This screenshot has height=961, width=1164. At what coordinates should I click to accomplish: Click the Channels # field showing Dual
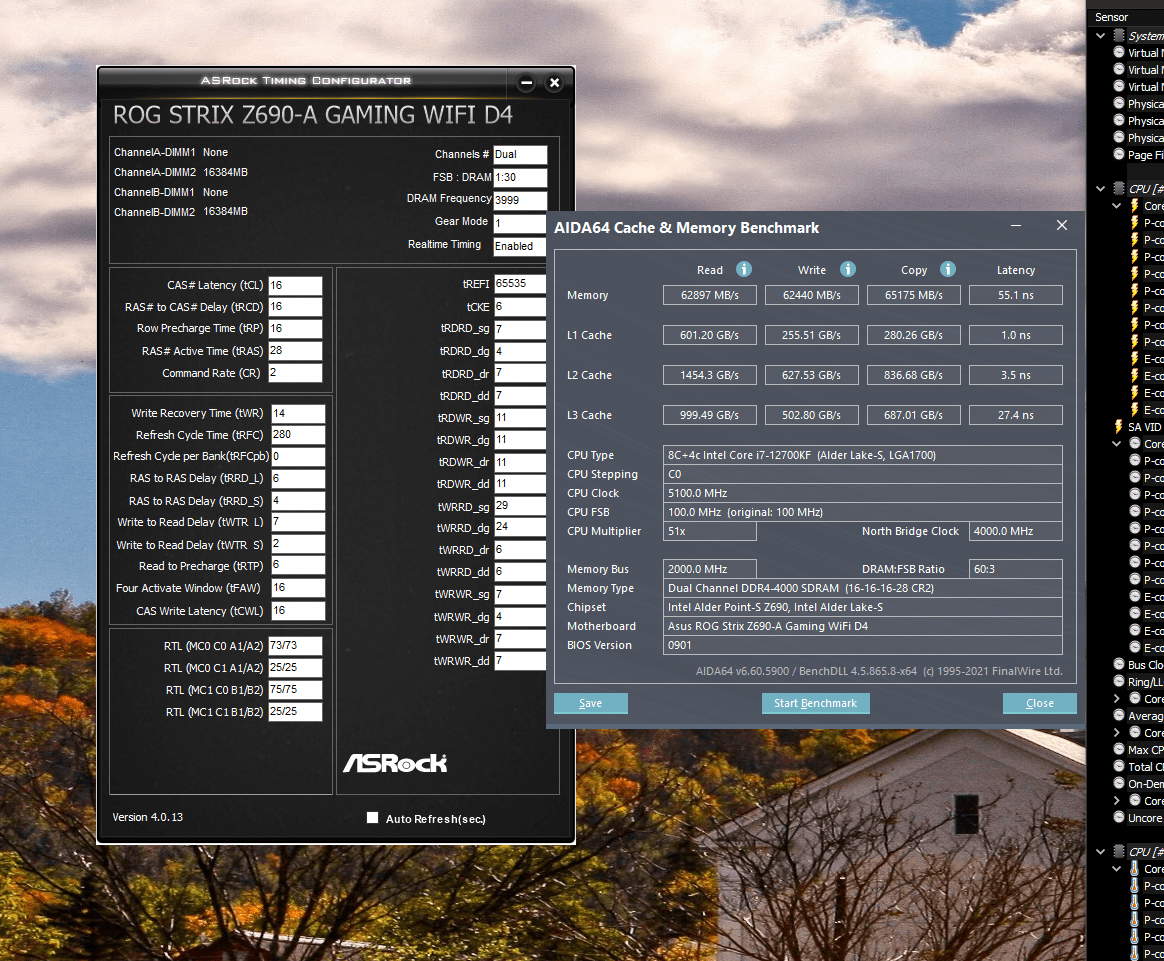[520, 154]
